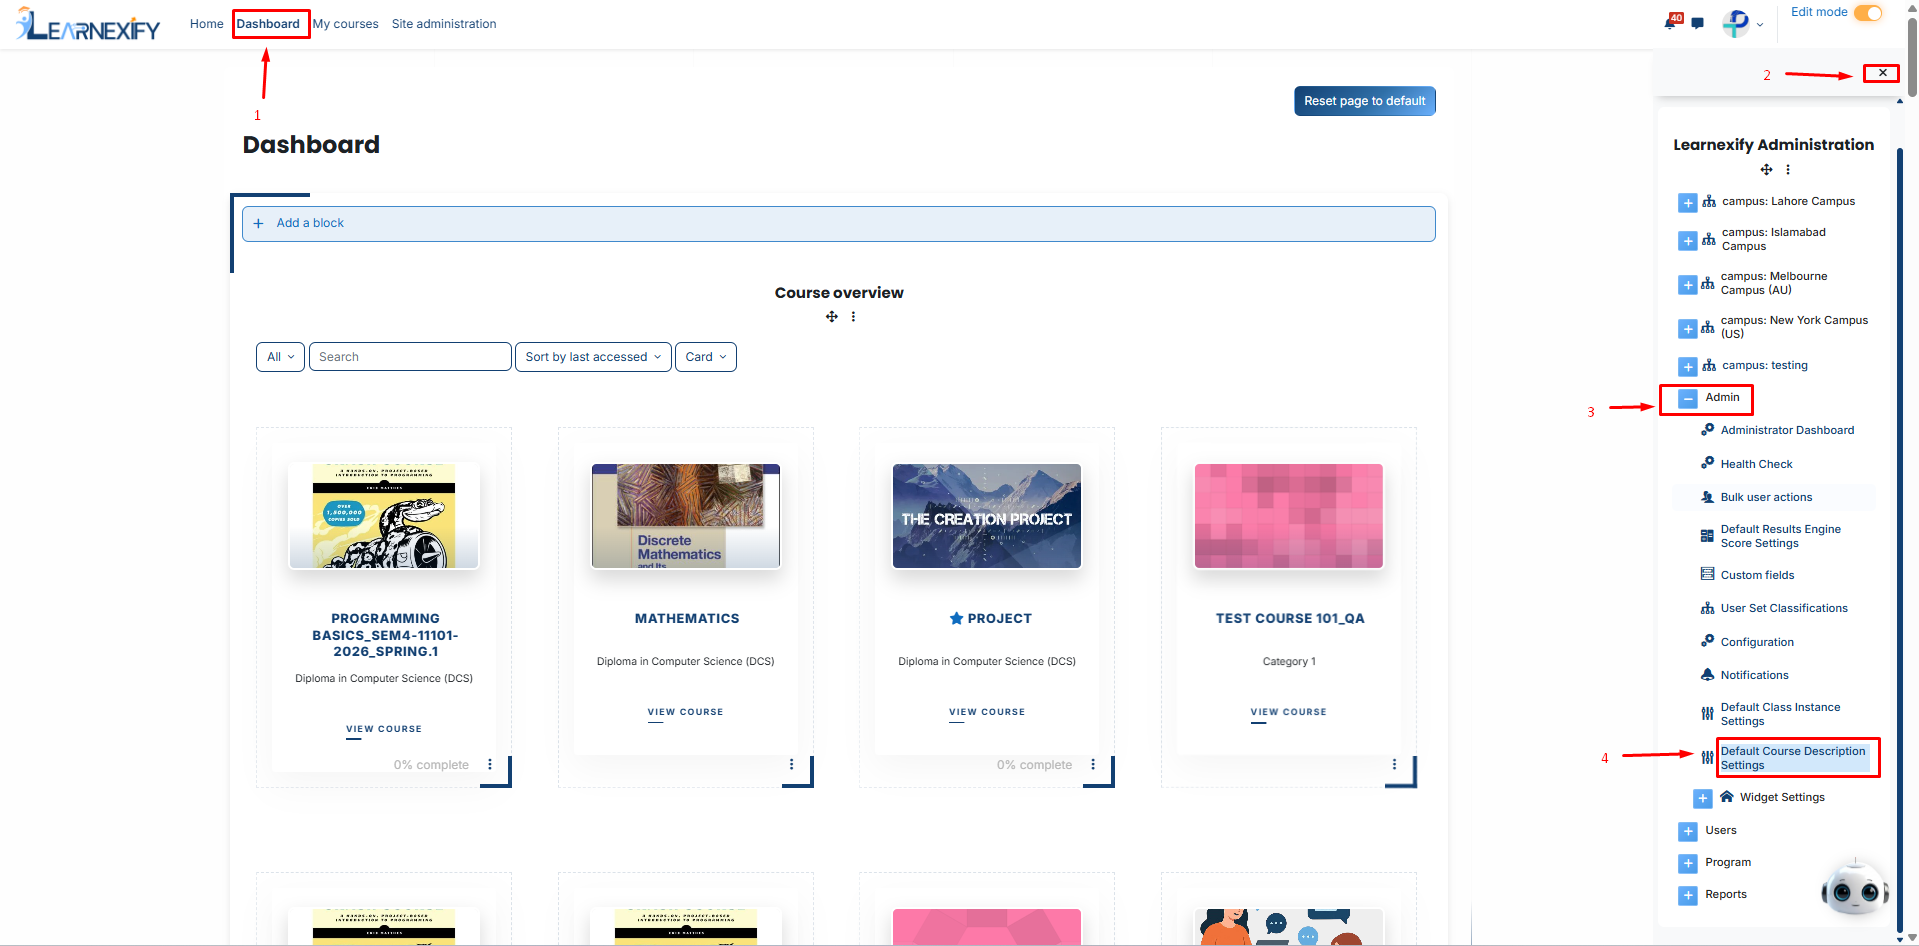The image size is (1919, 946).
Task: Open the notifications bell icon
Action: click(1671, 22)
